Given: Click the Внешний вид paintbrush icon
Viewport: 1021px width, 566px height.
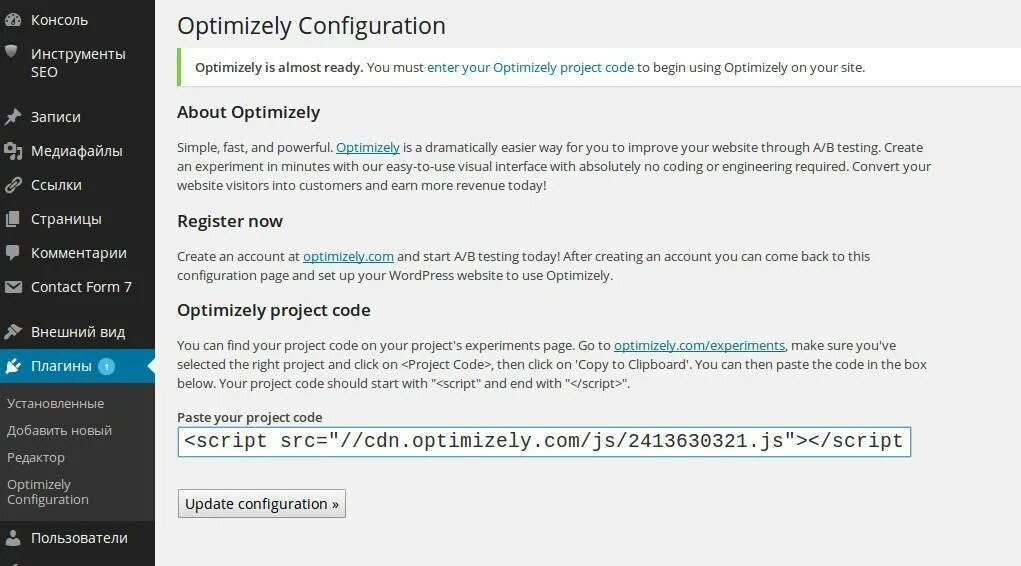Looking at the screenshot, I should pyautogui.click(x=12, y=332).
